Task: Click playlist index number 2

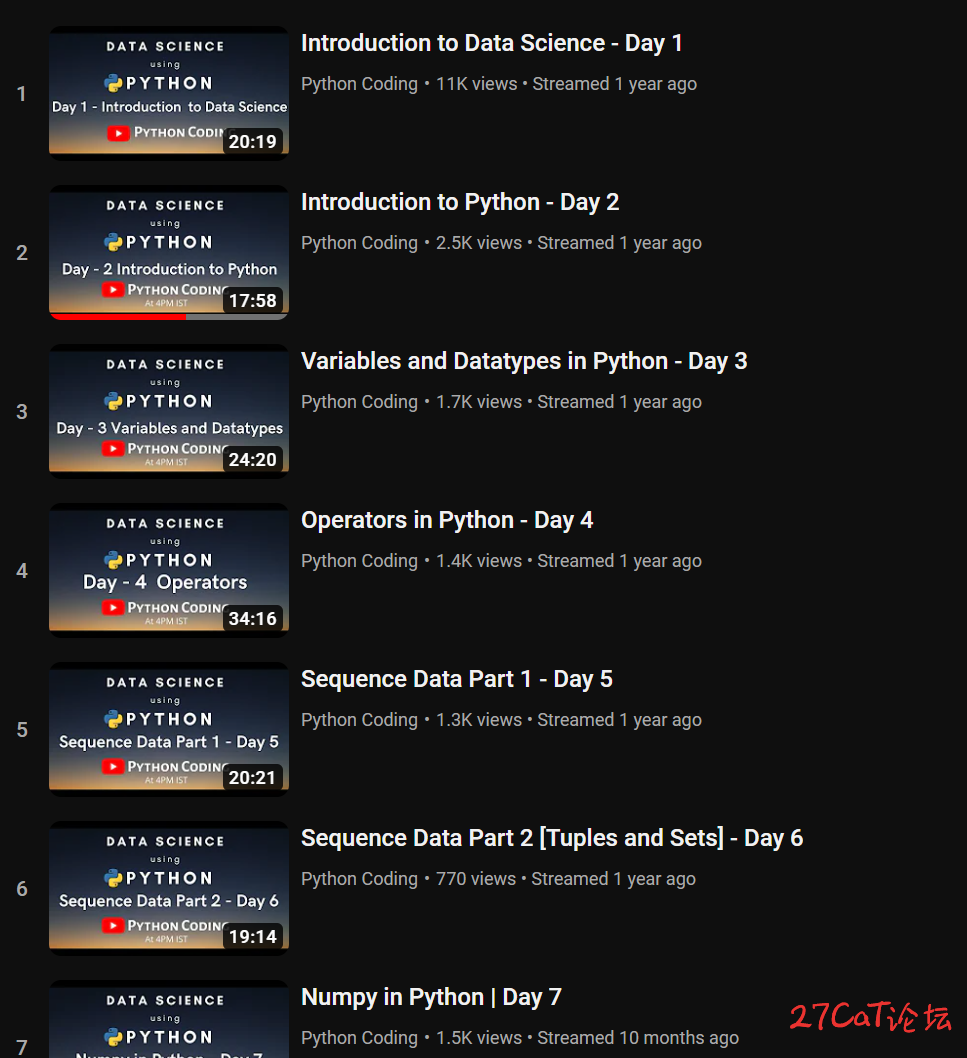Action: click(x=22, y=253)
